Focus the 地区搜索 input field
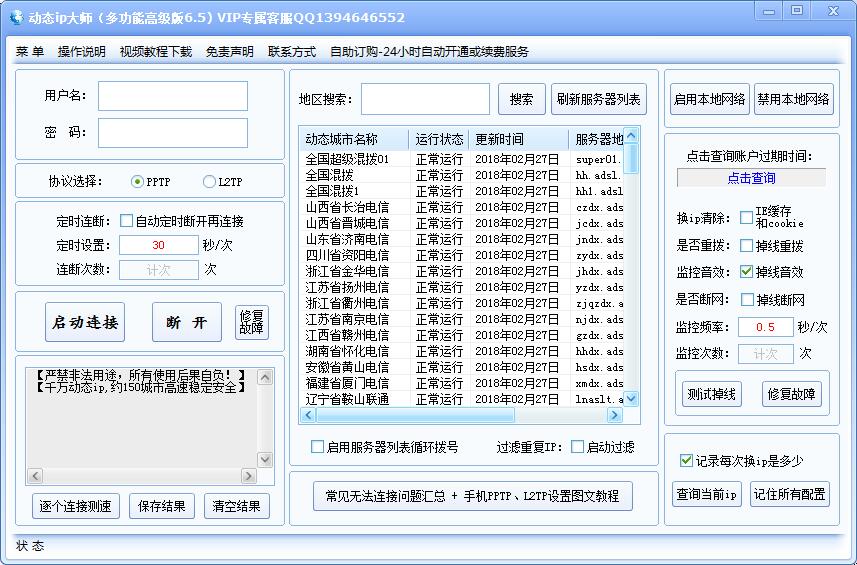The height and width of the screenshot is (565, 857). pyautogui.click(x=425, y=99)
